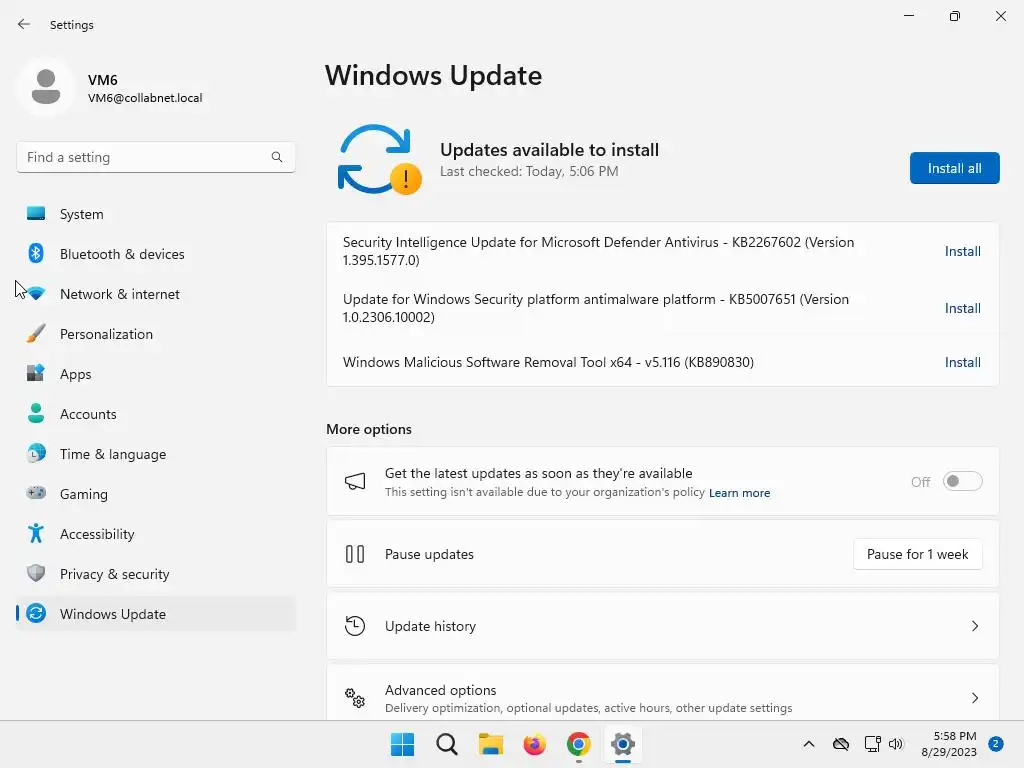Image resolution: width=1024 pixels, height=768 pixels.
Task: Click the pause icon beside Pause updates
Action: point(355,554)
